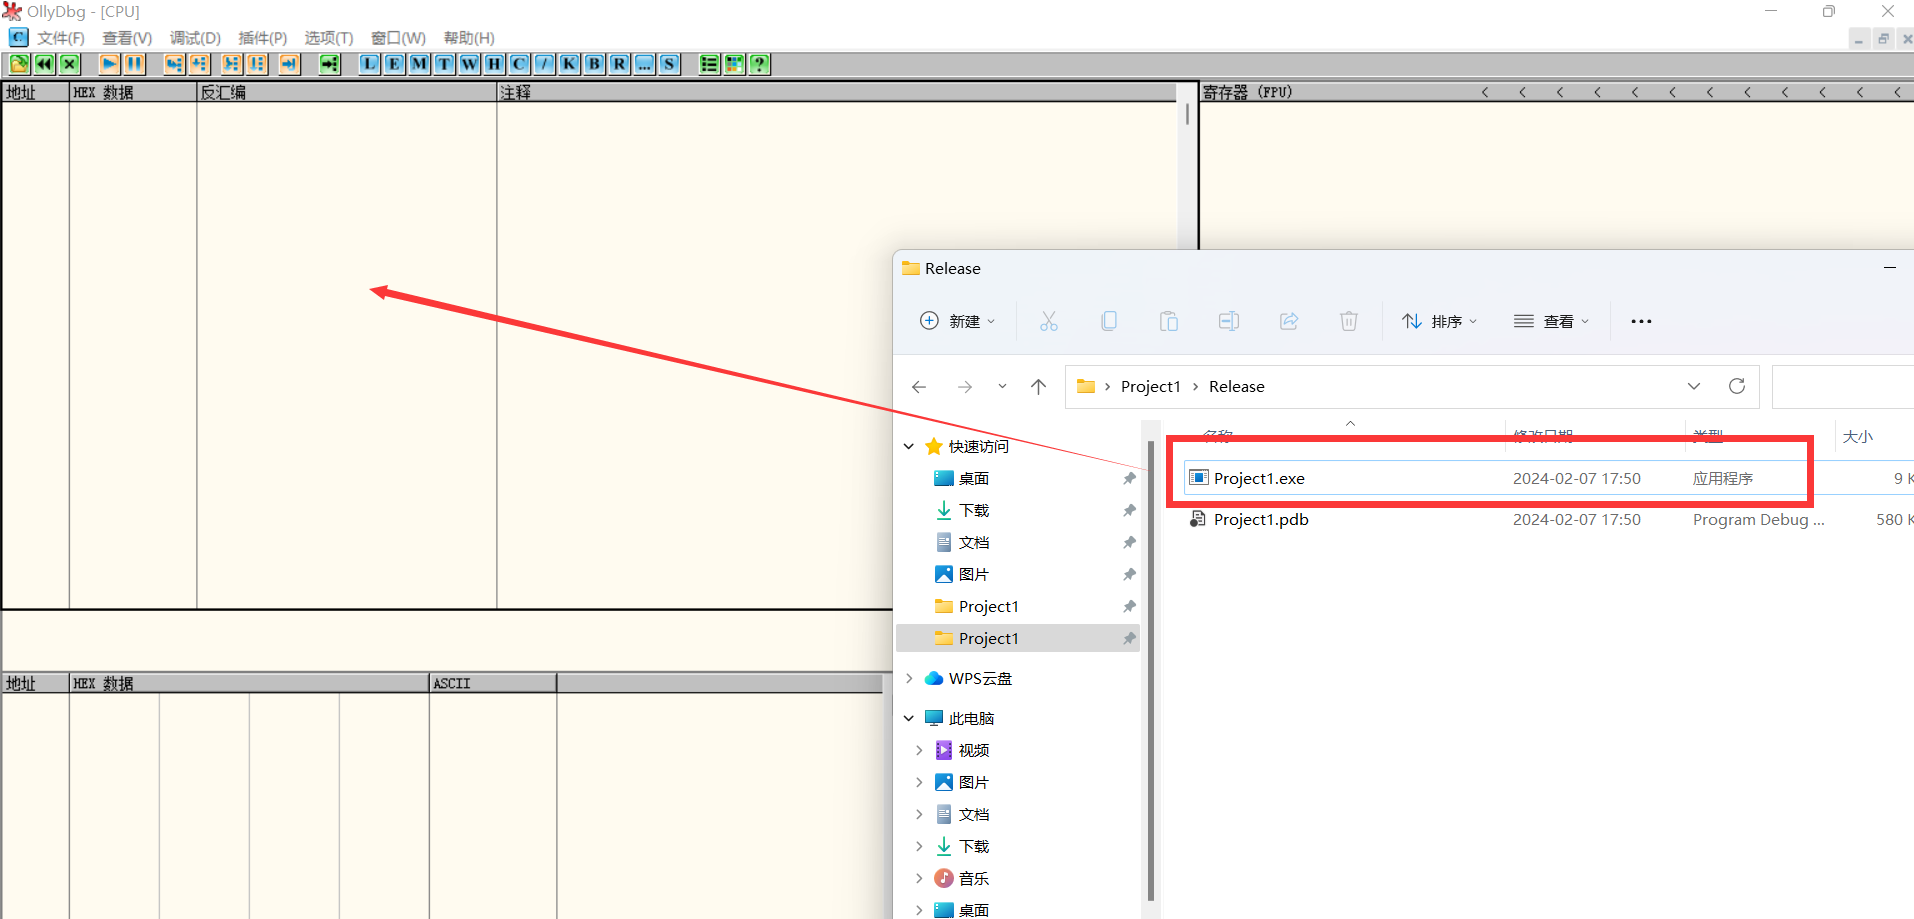
Task: Open the 帮助(H) menu
Action: pos(469,38)
